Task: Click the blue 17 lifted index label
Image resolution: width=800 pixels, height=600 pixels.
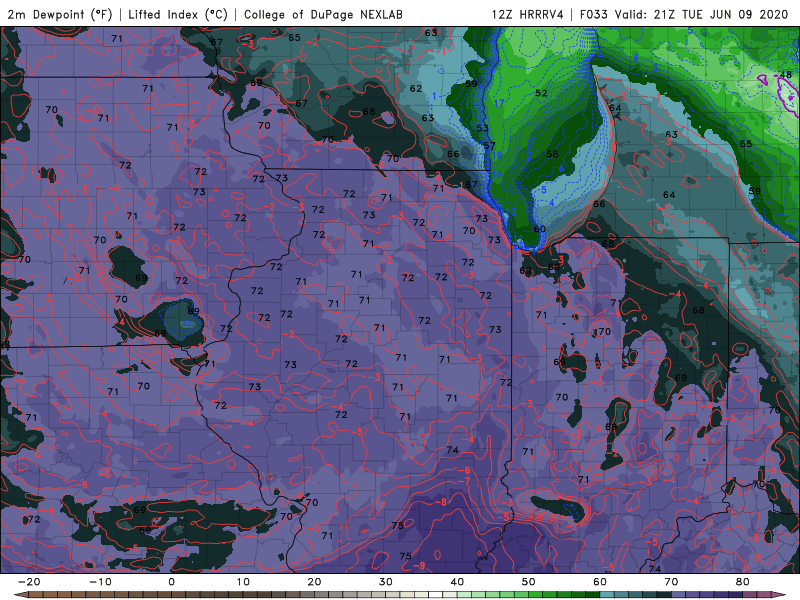Action: click(x=498, y=103)
